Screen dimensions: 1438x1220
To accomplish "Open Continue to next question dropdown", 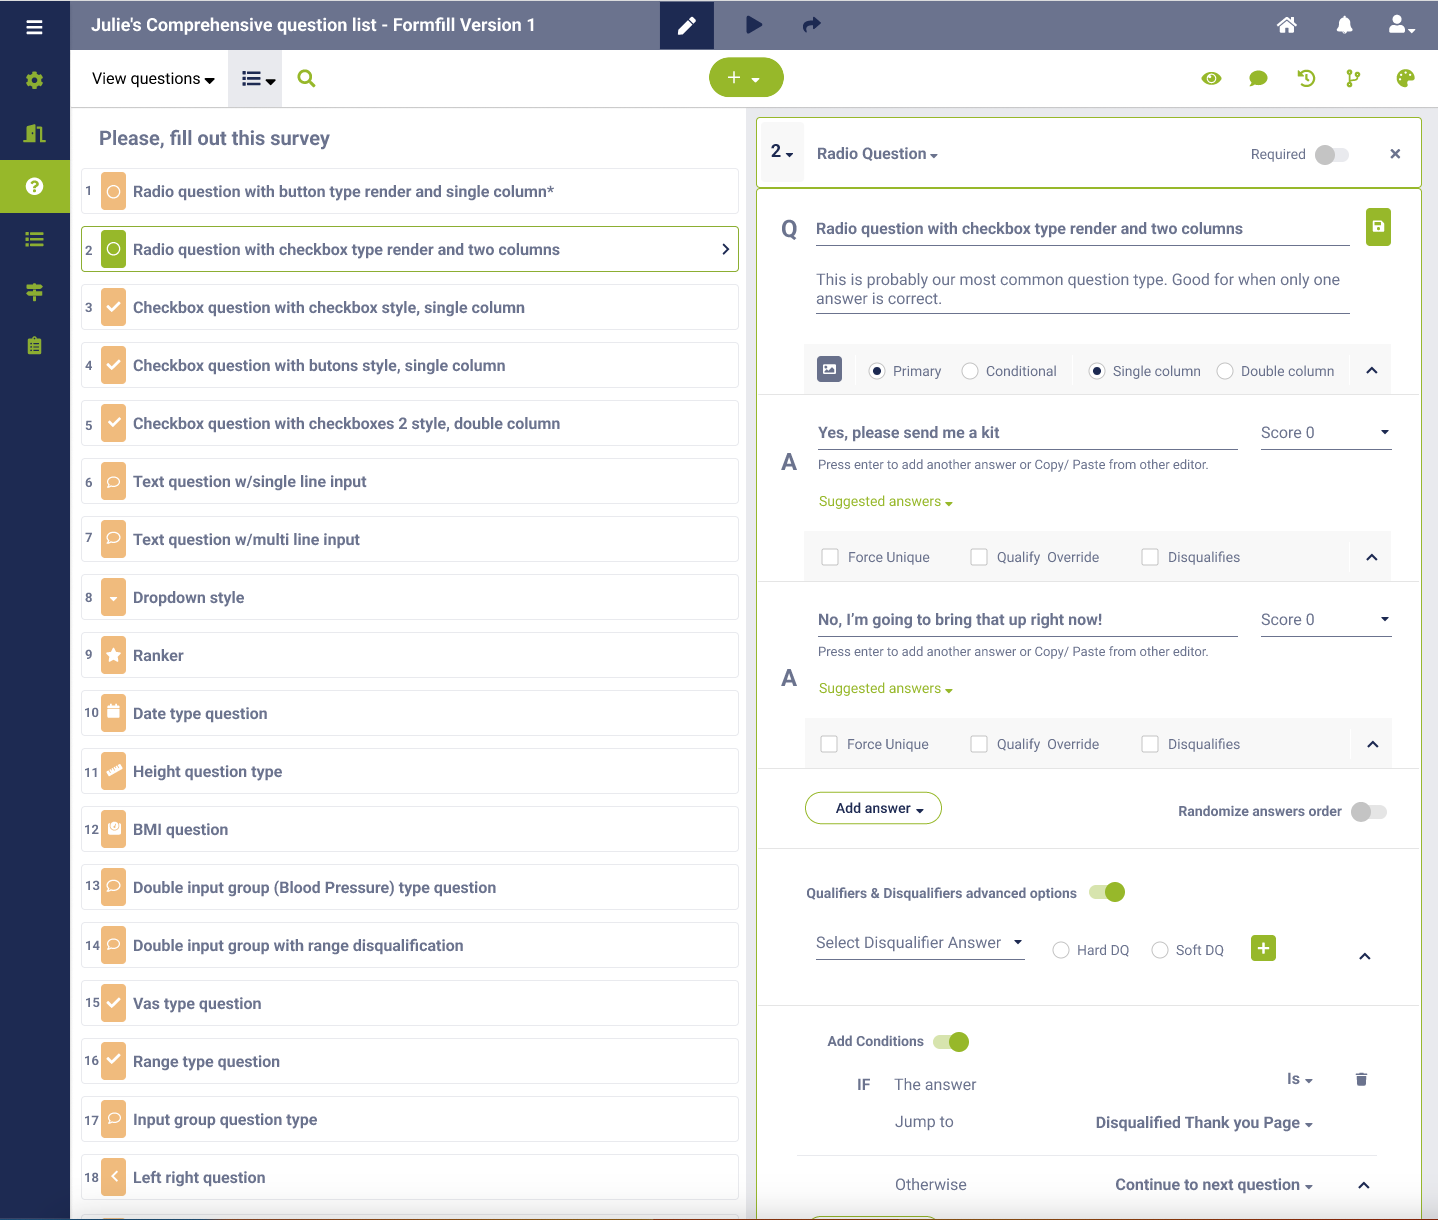I will pyautogui.click(x=1214, y=1185).
